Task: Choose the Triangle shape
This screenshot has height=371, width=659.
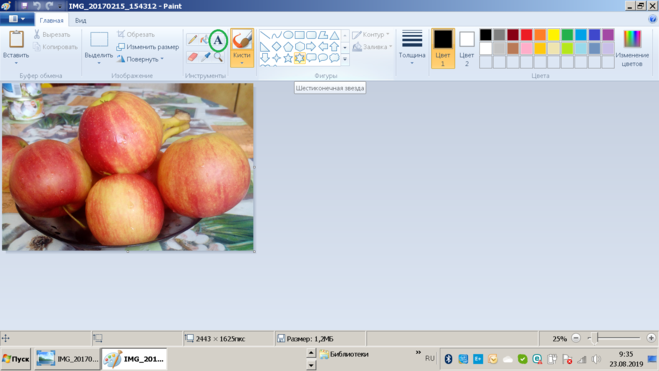Action: click(x=334, y=35)
